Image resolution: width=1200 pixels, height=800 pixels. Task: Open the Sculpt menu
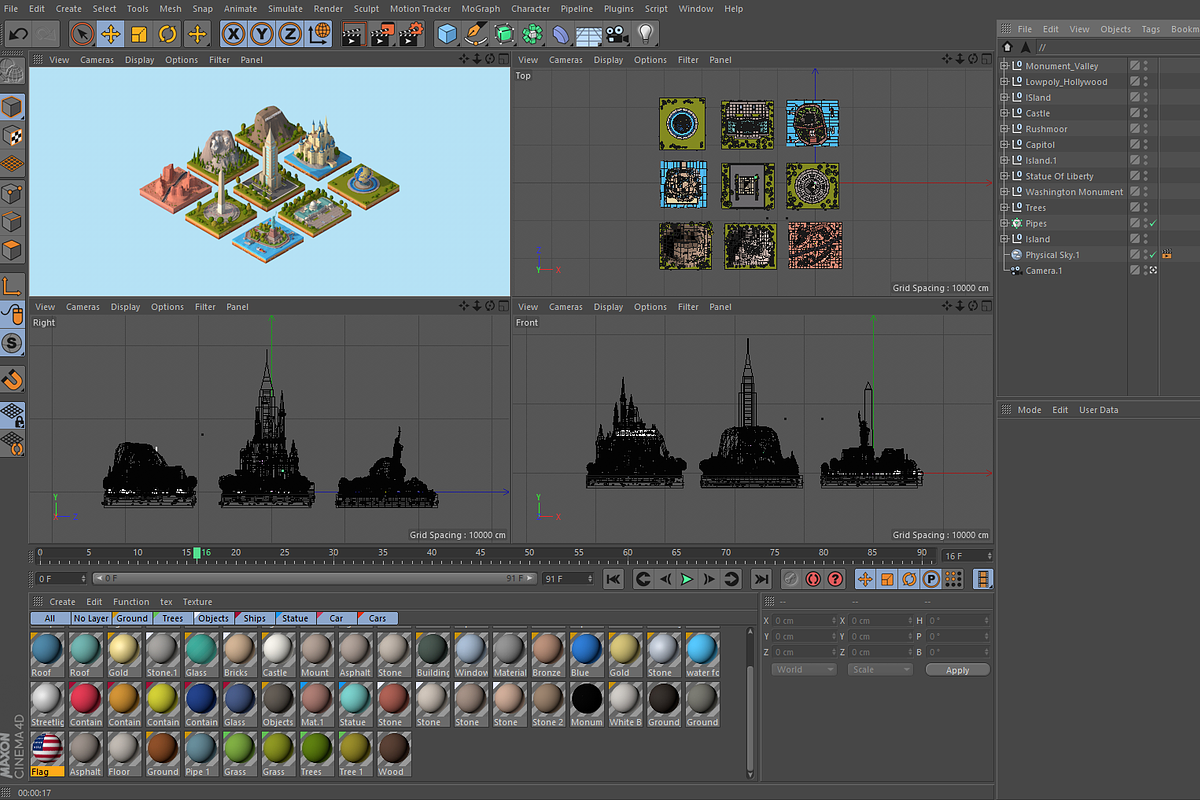(367, 9)
